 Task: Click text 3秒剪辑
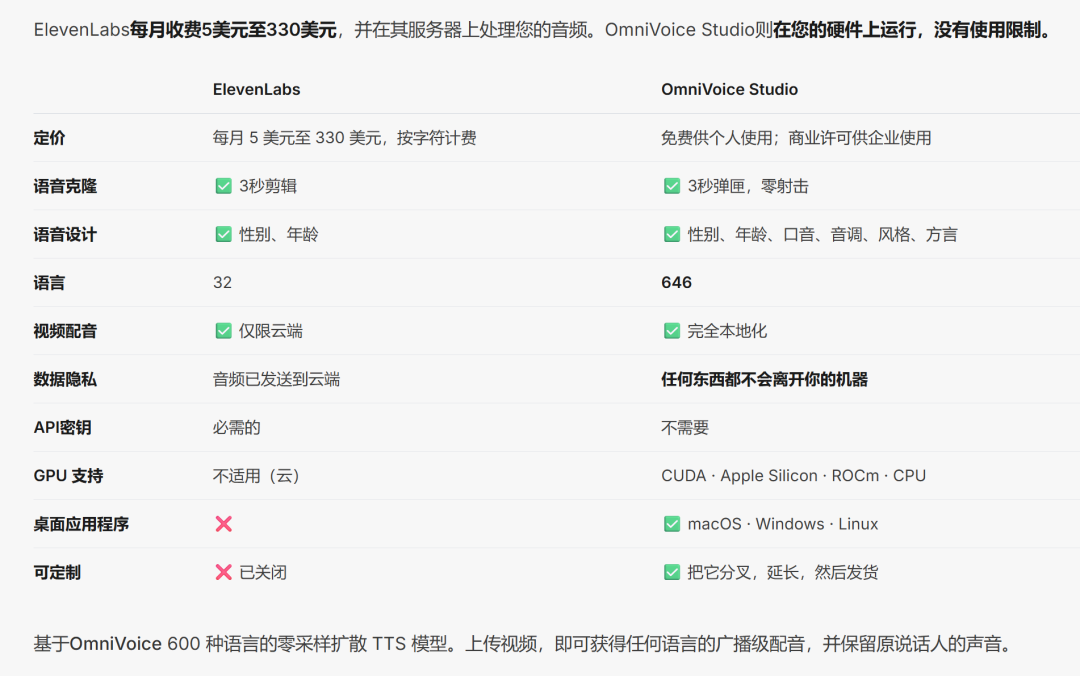click(268, 186)
